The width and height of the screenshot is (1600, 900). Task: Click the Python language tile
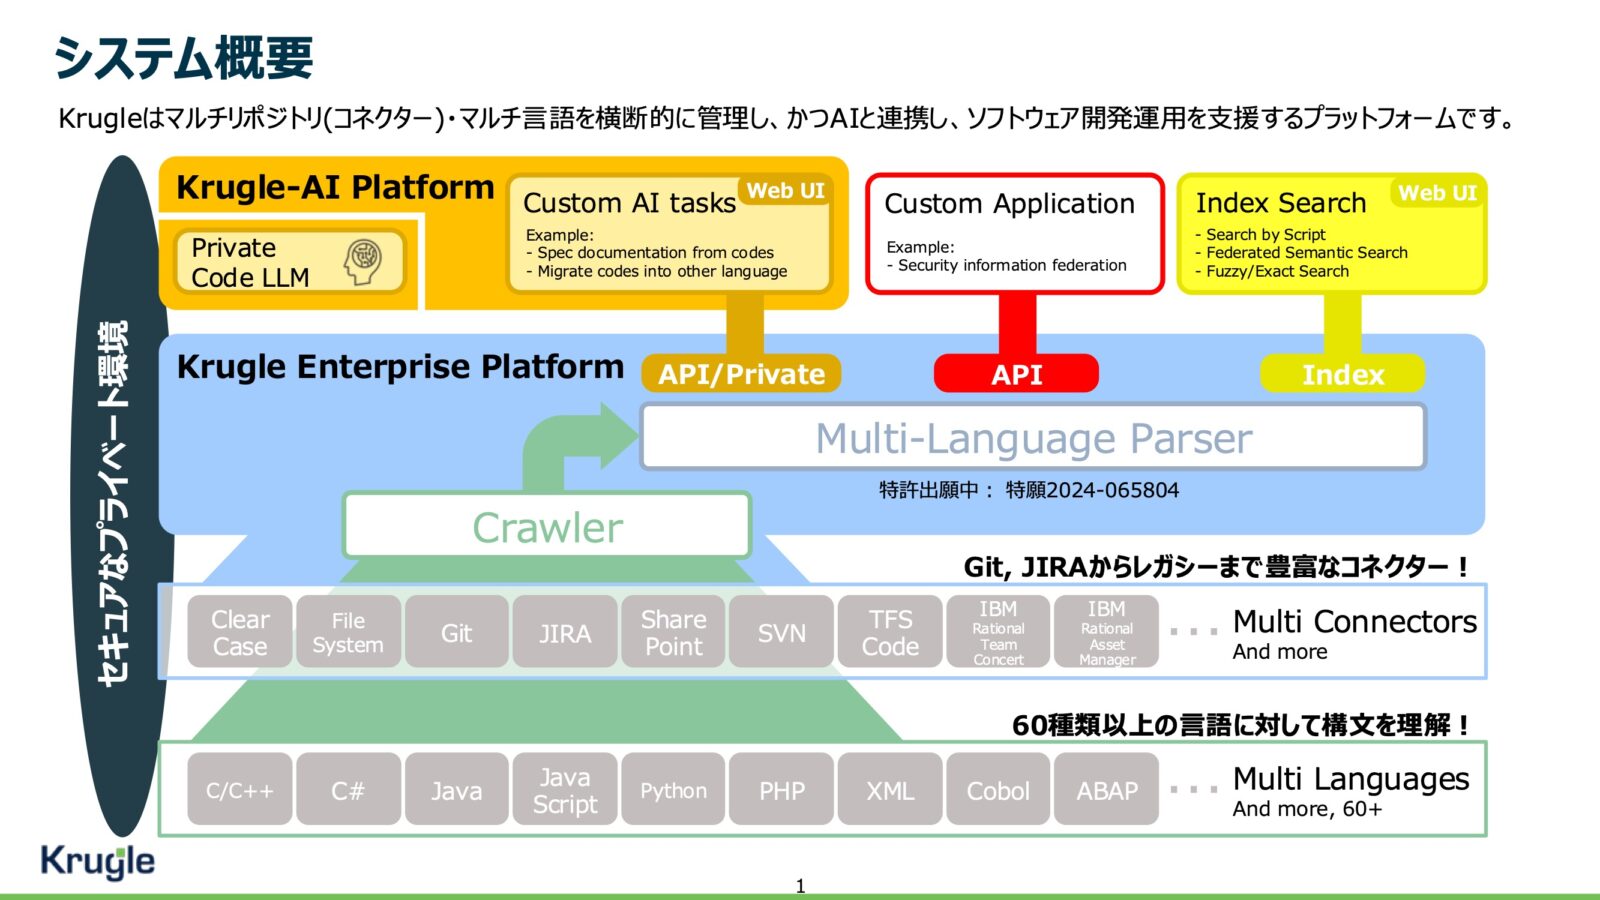[673, 790]
